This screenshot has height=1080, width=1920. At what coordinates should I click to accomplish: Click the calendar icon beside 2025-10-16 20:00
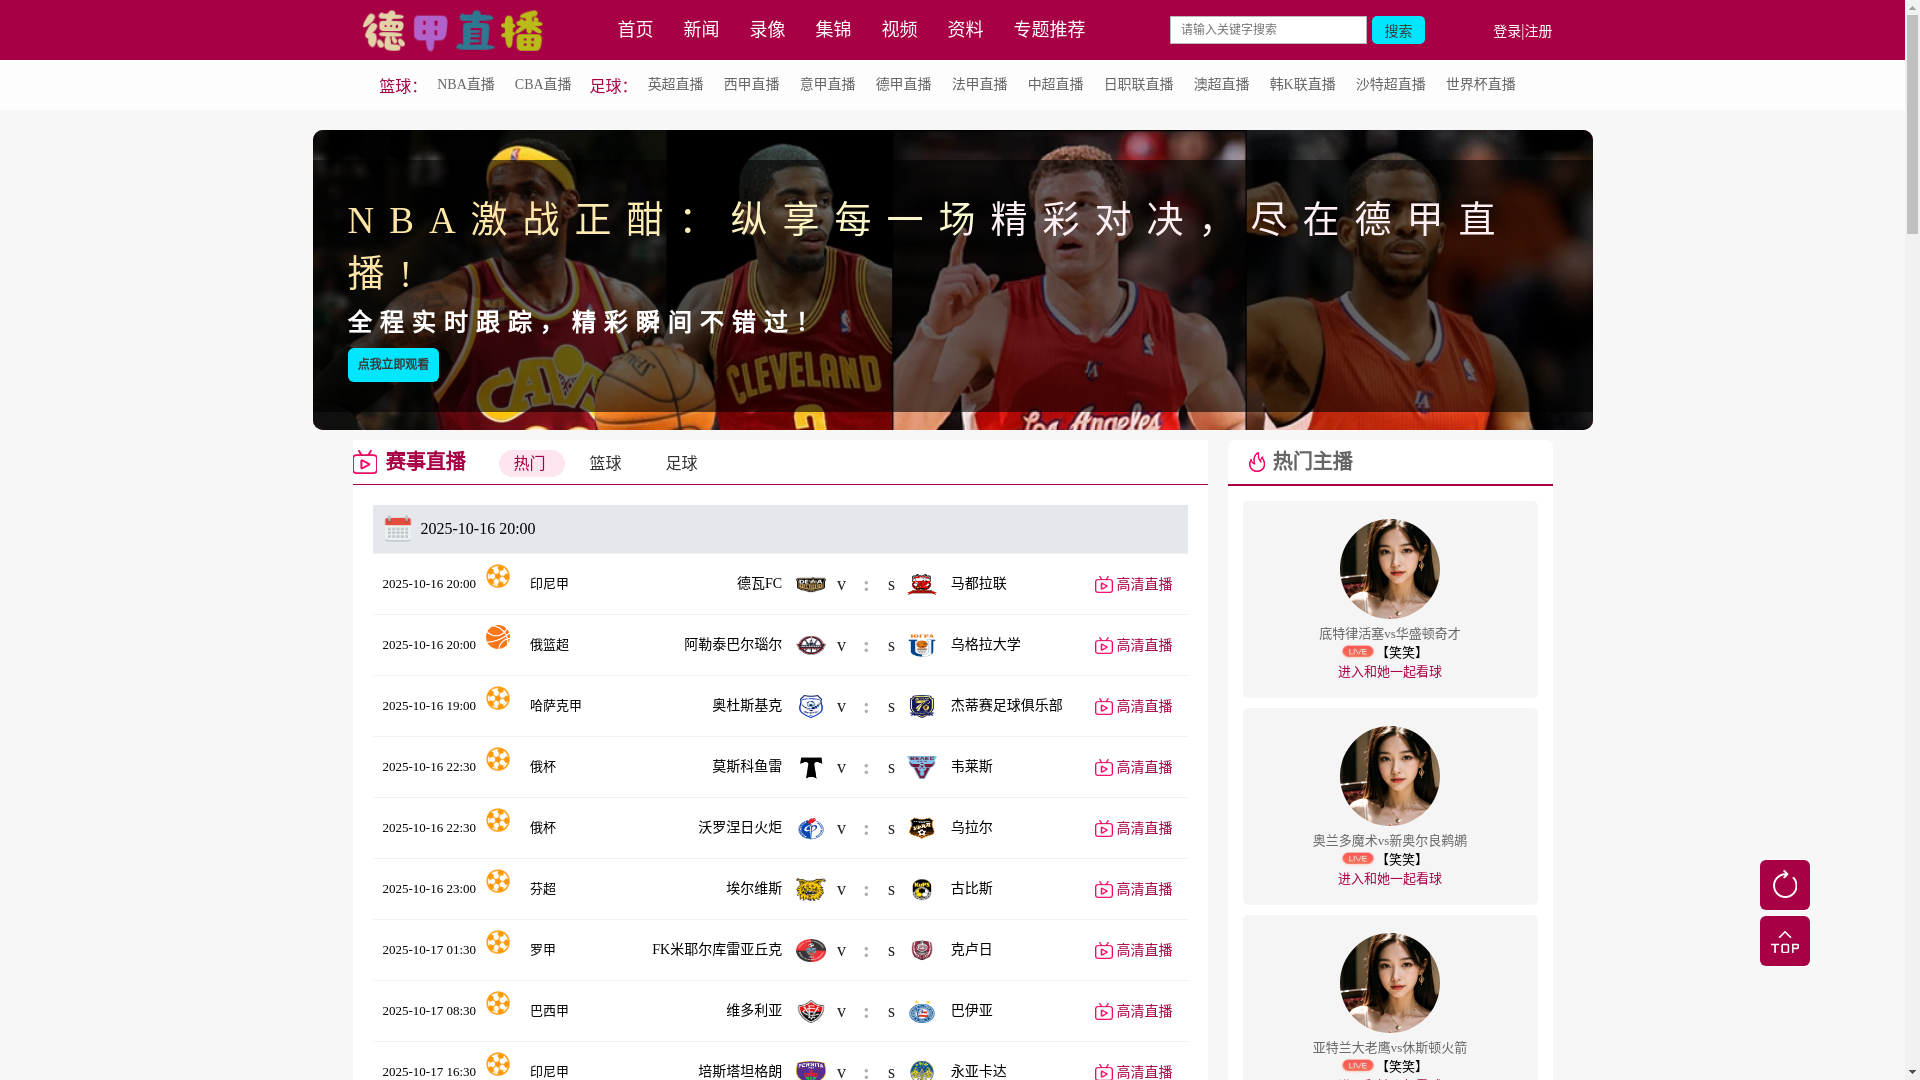click(398, 528)
